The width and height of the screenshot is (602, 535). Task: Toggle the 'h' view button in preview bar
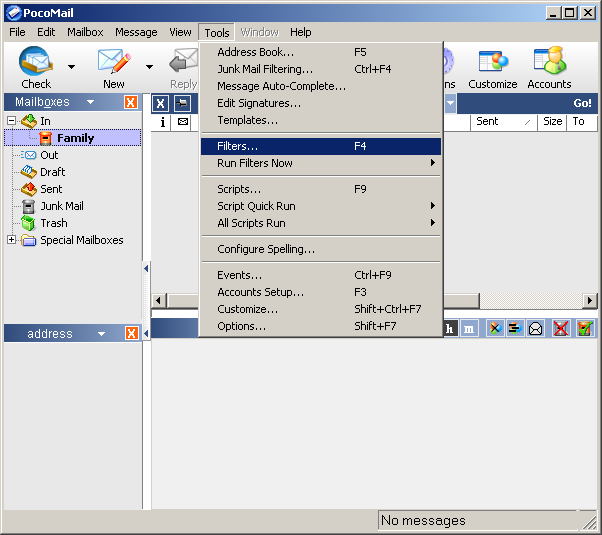click(x=450, y=328)
